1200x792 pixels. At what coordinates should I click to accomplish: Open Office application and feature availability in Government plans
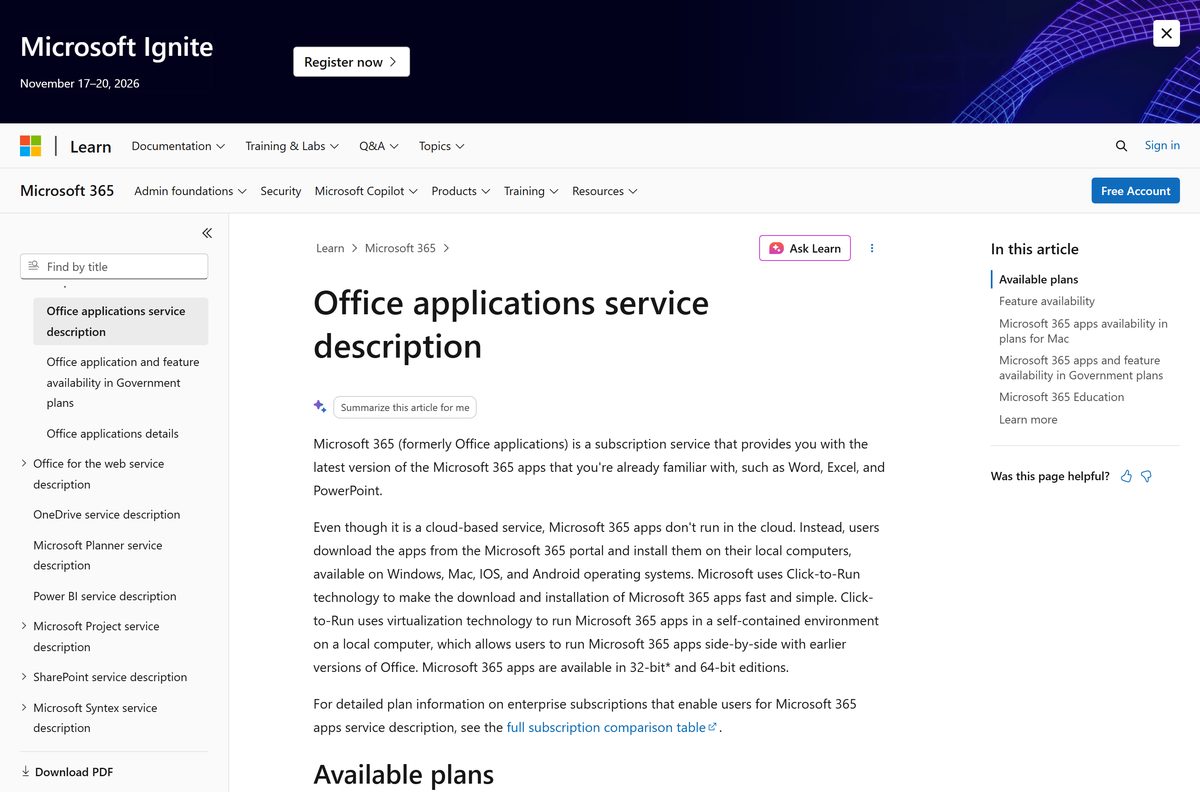(123, 382)
